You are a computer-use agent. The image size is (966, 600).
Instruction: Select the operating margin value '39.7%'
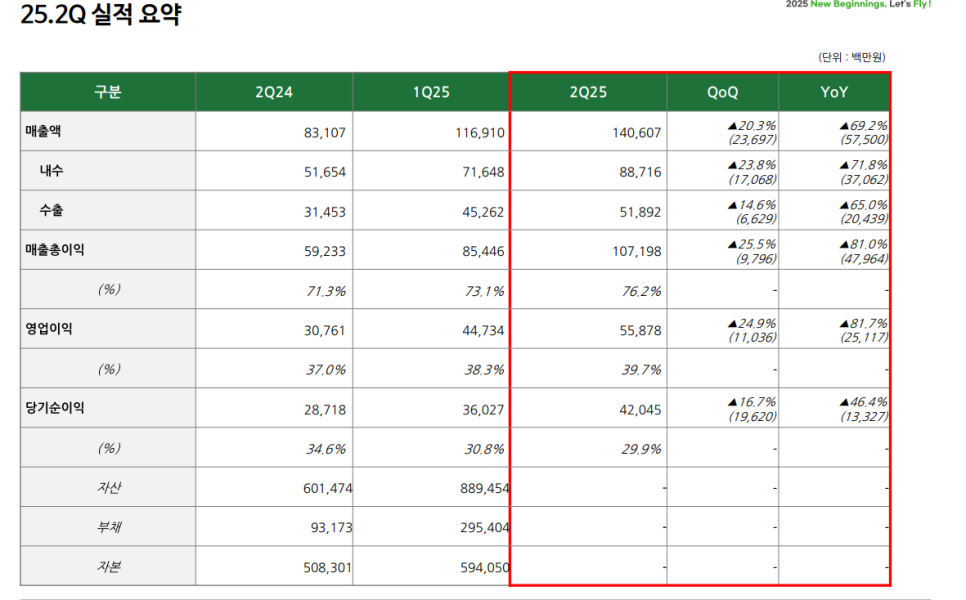641,370
